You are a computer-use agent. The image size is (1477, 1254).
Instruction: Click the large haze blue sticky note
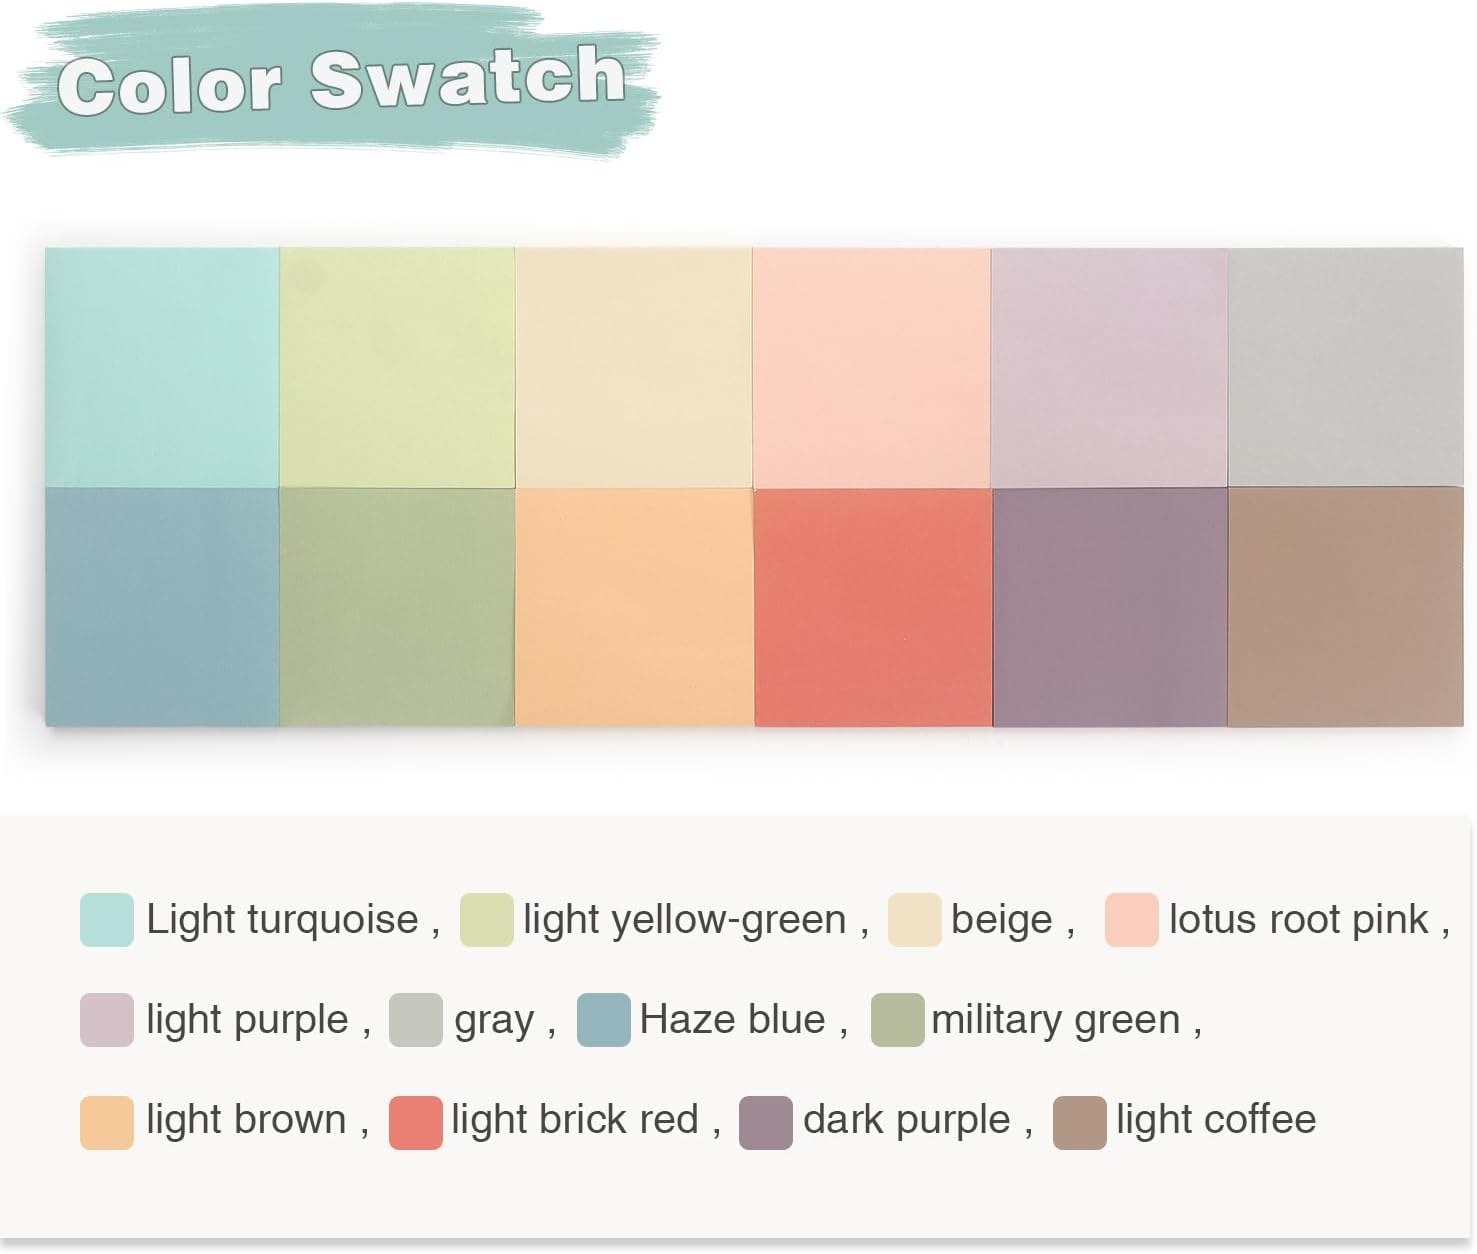tap(162, 607)
